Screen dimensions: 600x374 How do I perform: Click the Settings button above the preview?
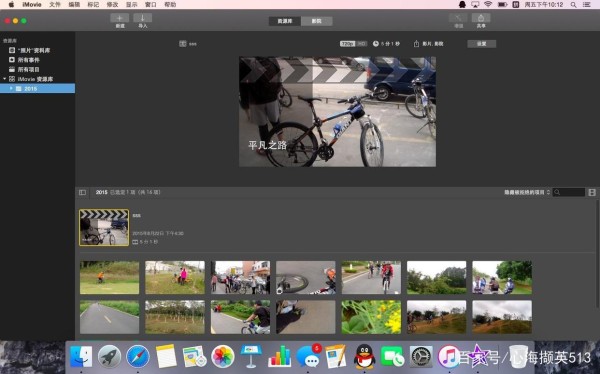(481, 44)
